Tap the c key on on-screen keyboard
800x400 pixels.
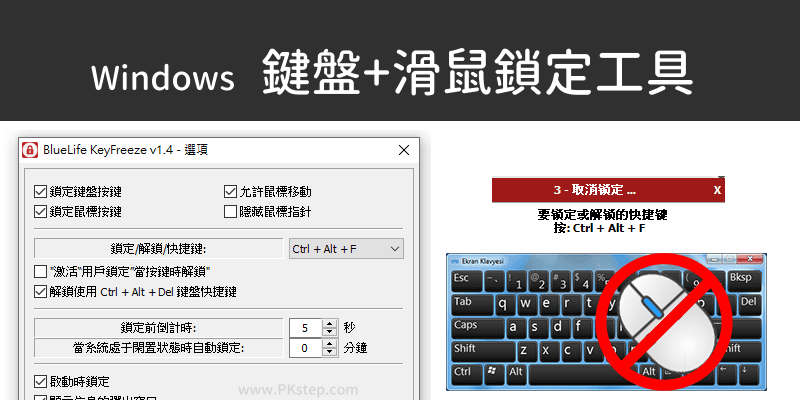[571, 352]
